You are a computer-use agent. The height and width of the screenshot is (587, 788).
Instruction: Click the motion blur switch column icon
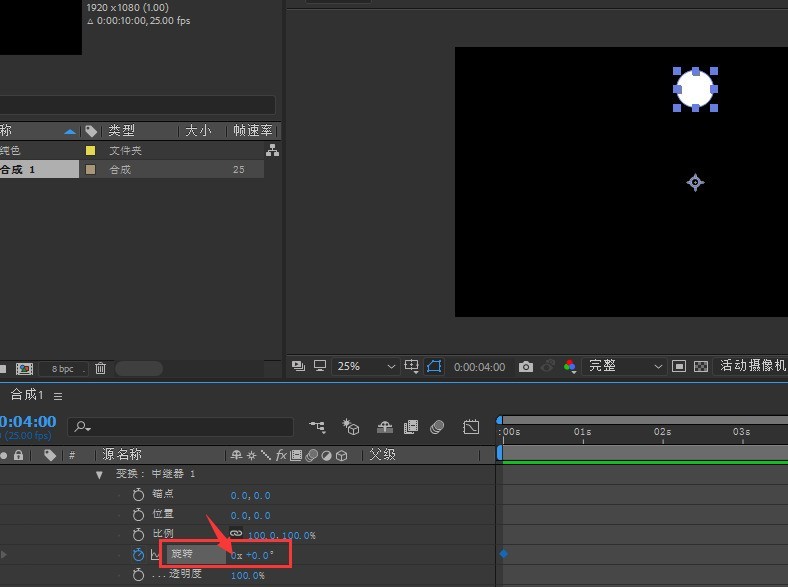[x=312, y=455]
